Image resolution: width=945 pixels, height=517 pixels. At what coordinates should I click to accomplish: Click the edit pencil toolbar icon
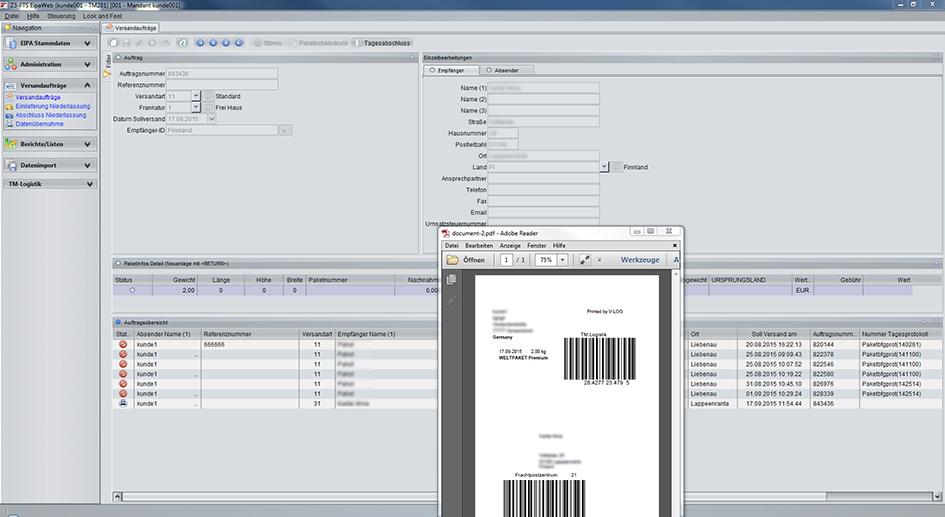pyautogui.click(x=139, y=43)
